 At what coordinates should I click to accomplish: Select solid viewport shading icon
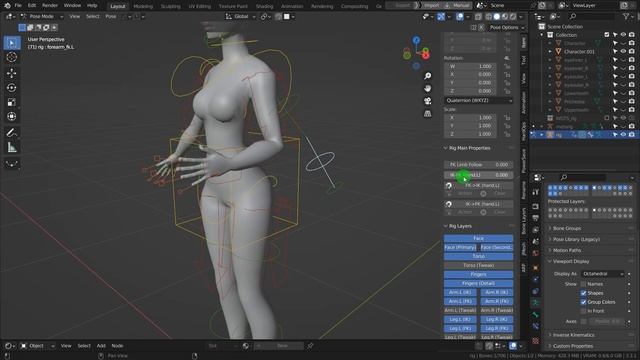(x=497, y=17)
